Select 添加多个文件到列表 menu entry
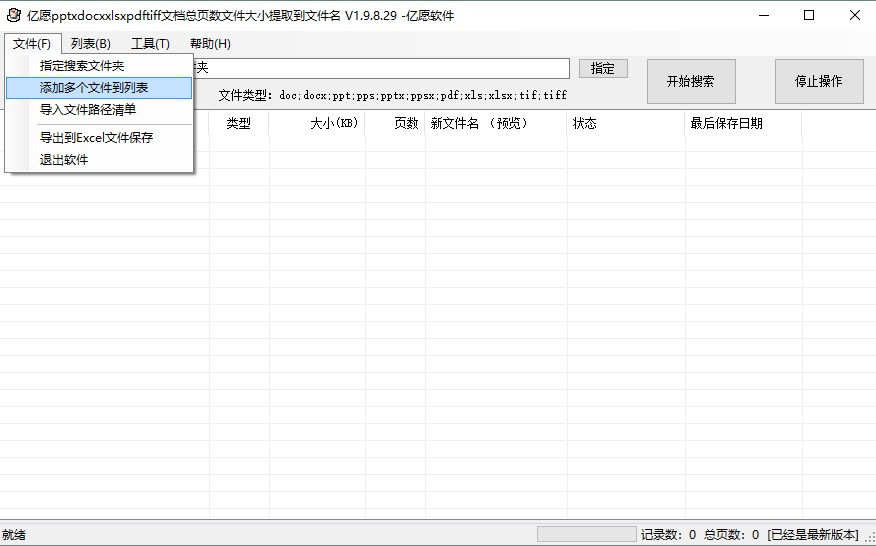This screenshot has height=546, width=876. coord(99,88)
